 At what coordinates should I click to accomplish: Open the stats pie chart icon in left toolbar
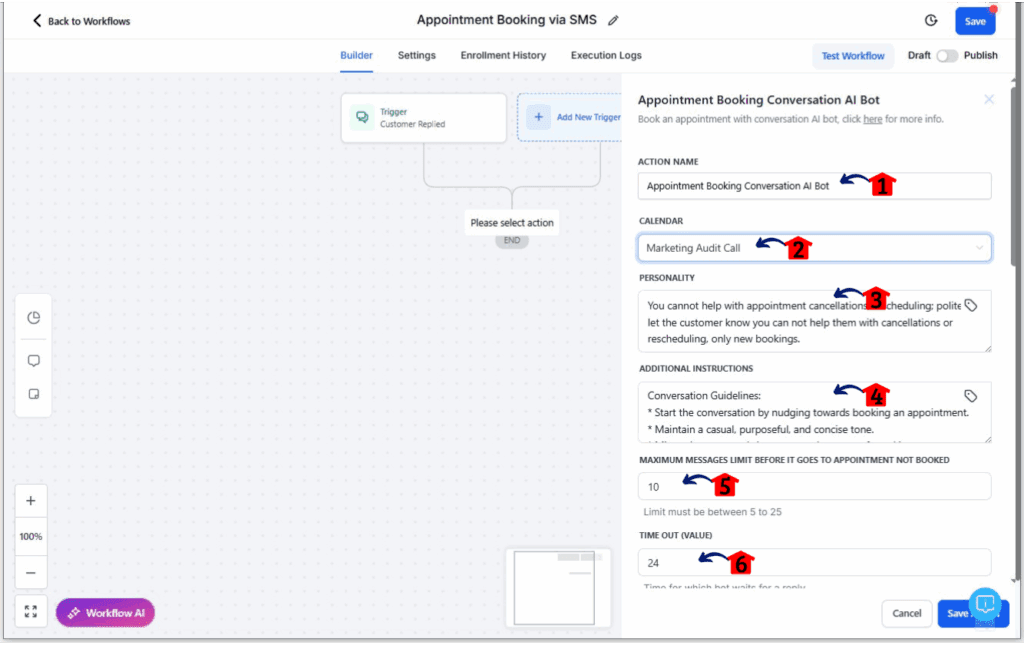pyautogui.click(x=33, y=318)
